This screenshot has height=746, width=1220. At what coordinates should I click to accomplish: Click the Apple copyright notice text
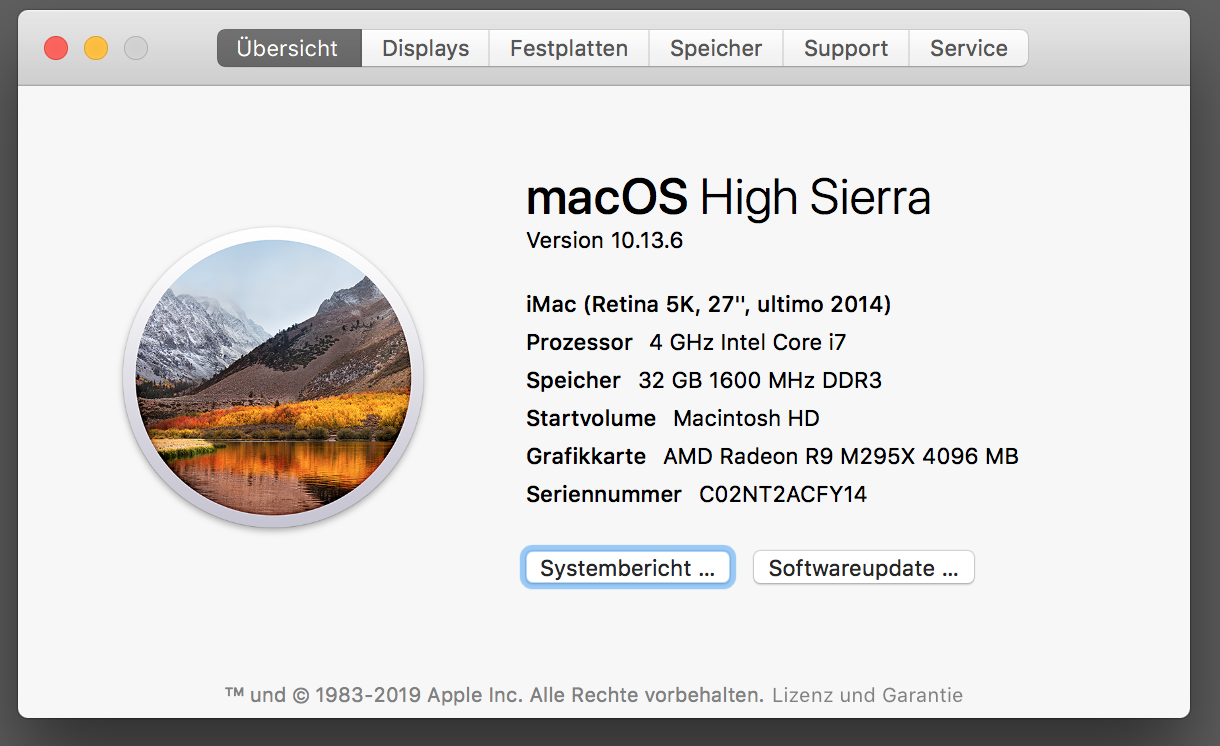[495, 695]
